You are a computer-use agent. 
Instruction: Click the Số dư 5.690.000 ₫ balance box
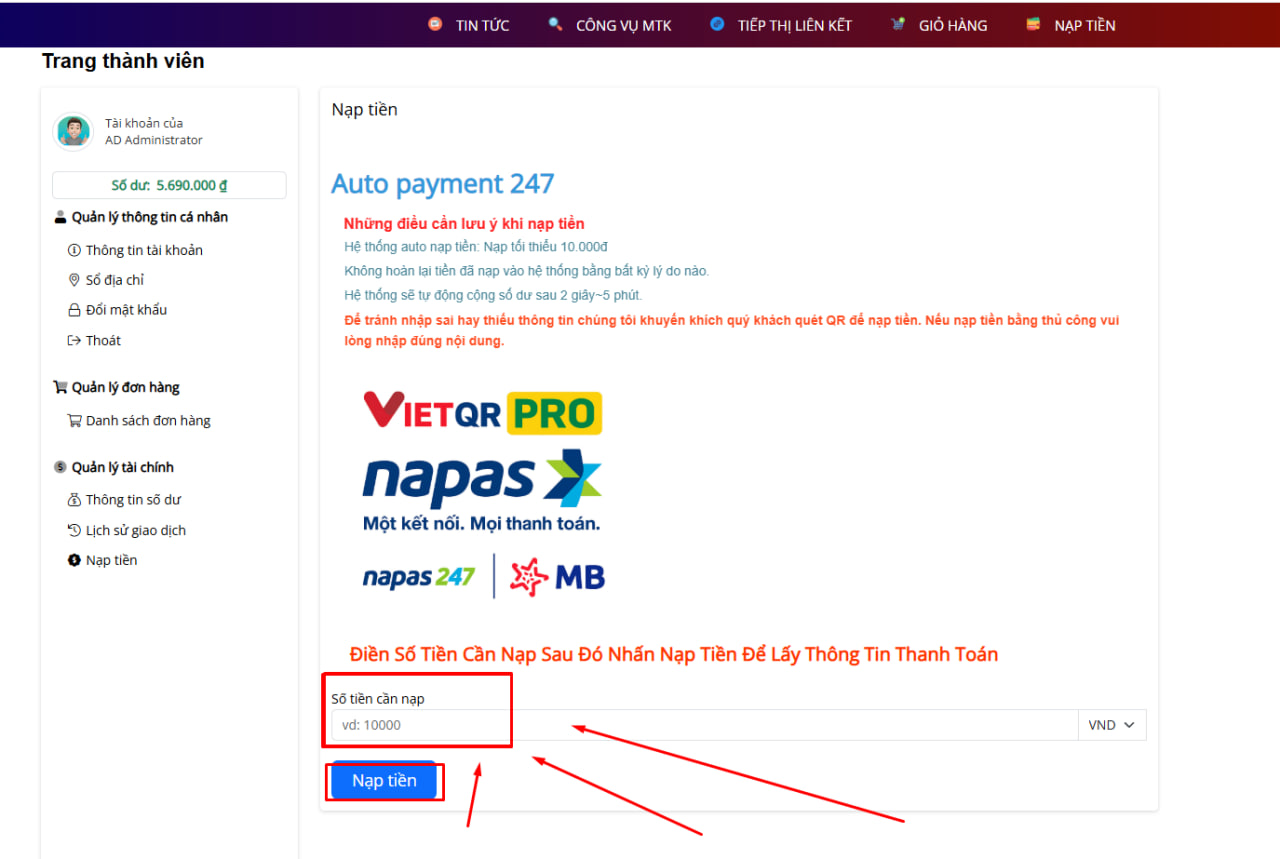click(x=169, y=185)
